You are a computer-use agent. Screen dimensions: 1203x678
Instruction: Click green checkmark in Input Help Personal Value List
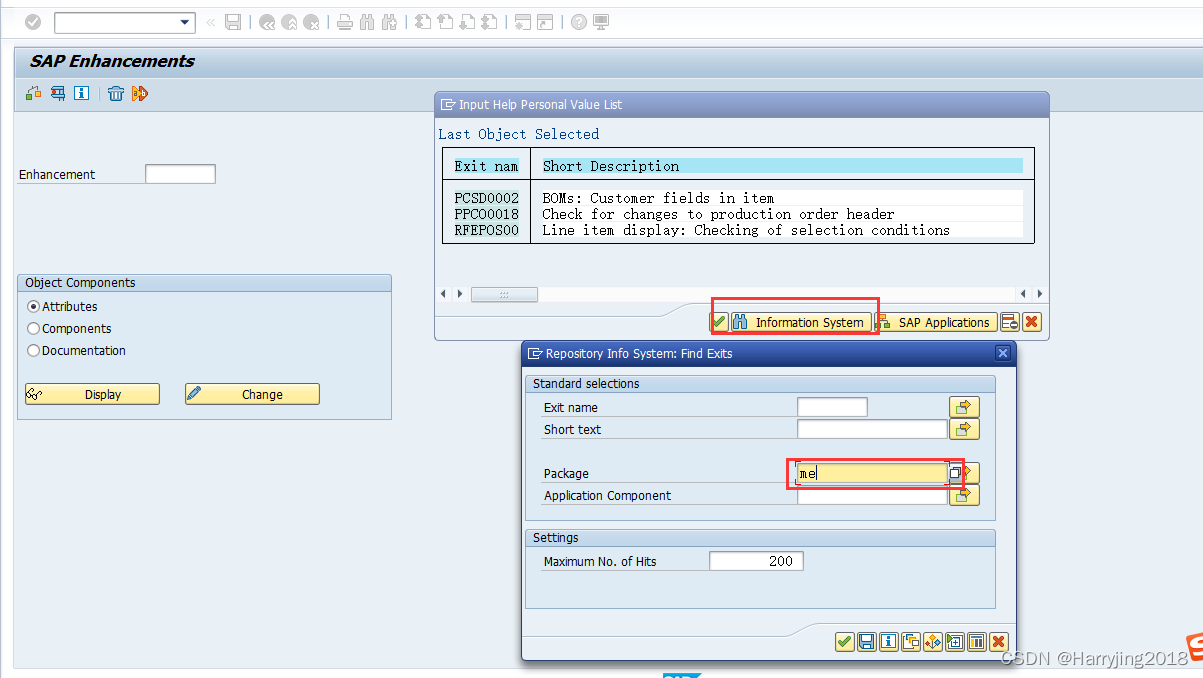719,322
